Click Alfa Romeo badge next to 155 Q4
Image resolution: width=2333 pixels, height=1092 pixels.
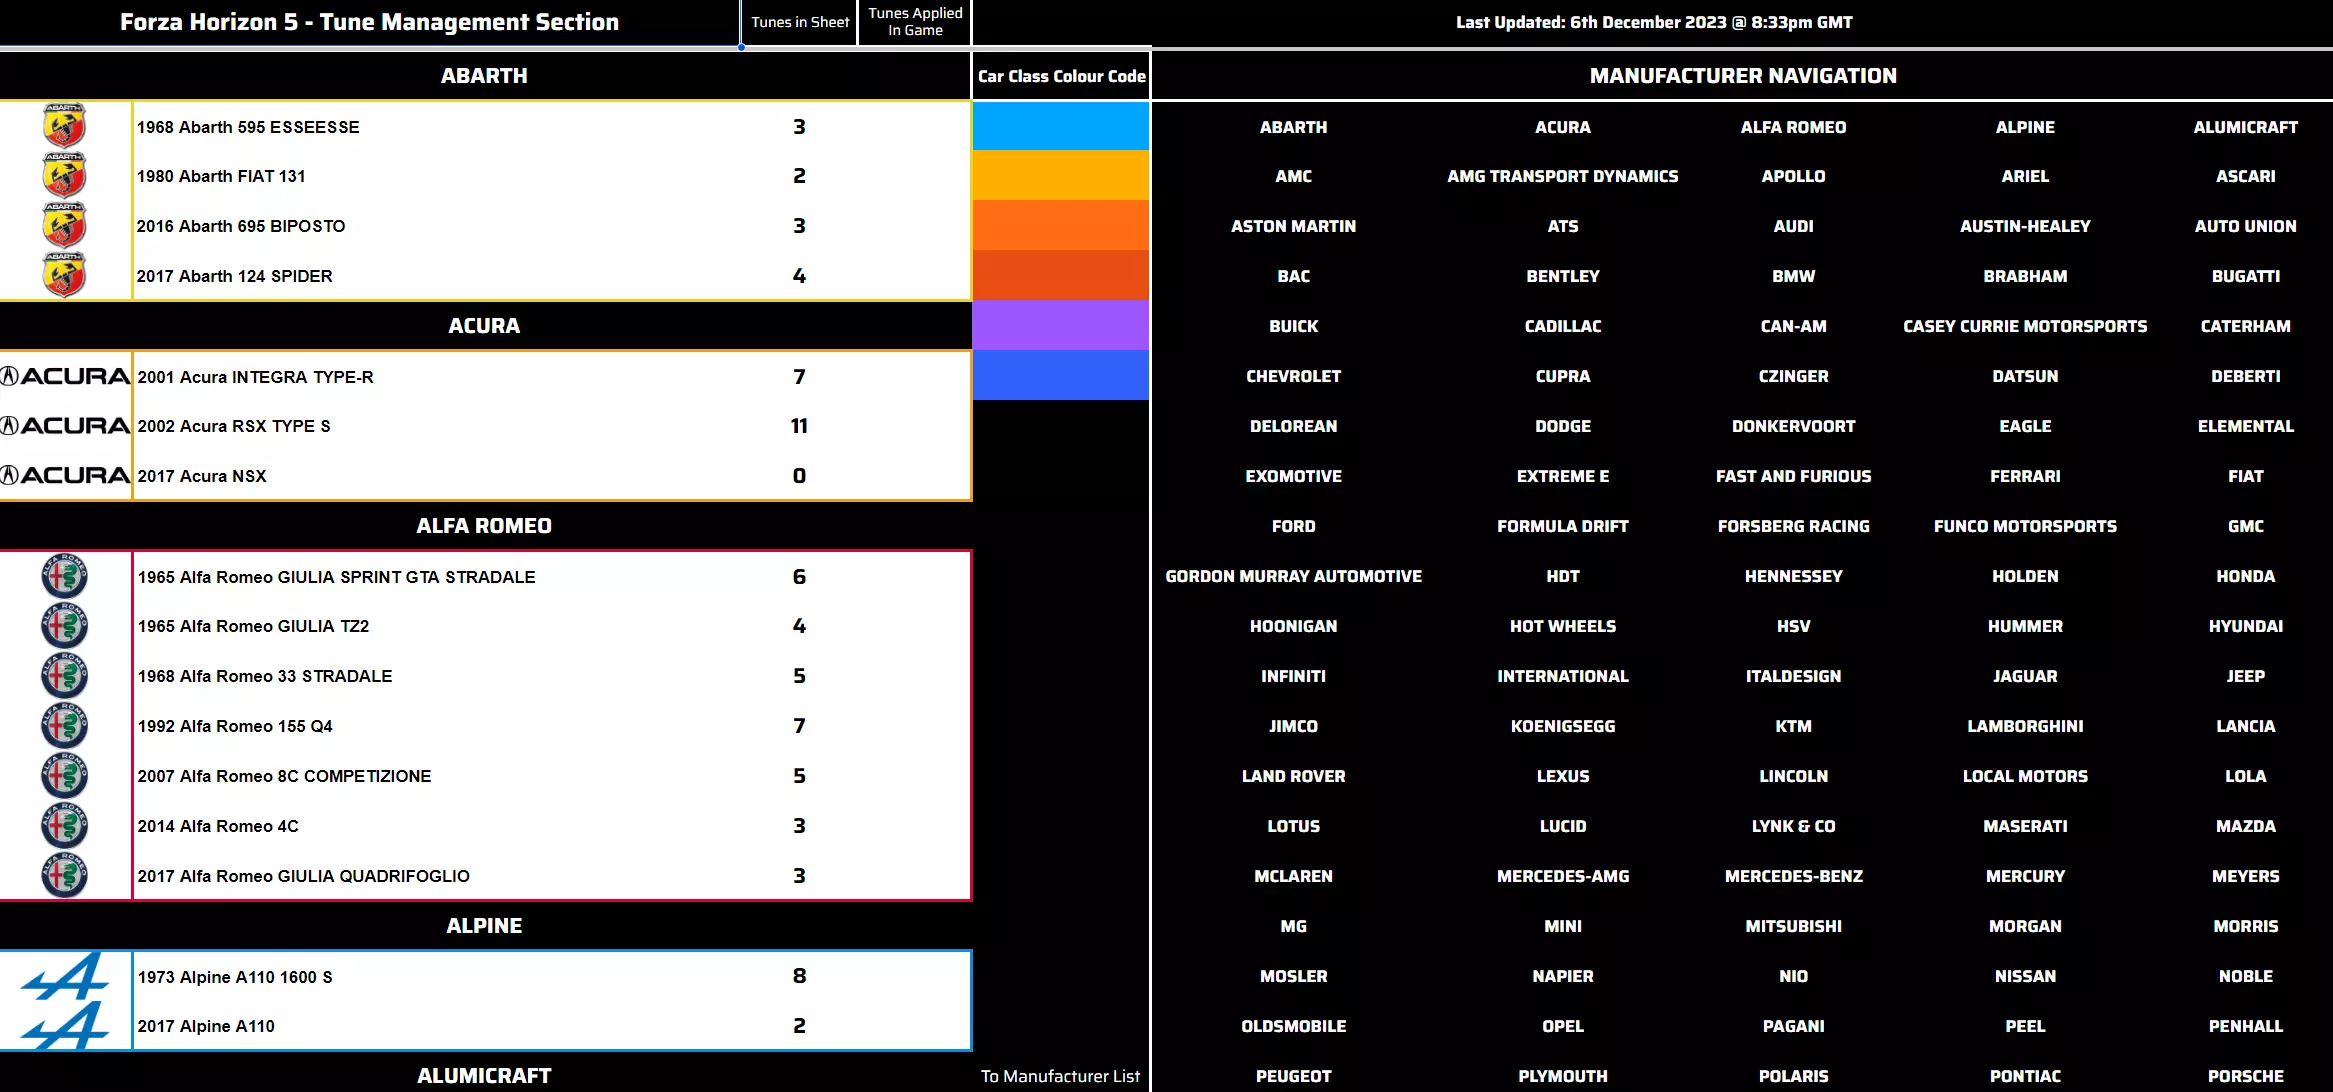pos(64,726)
